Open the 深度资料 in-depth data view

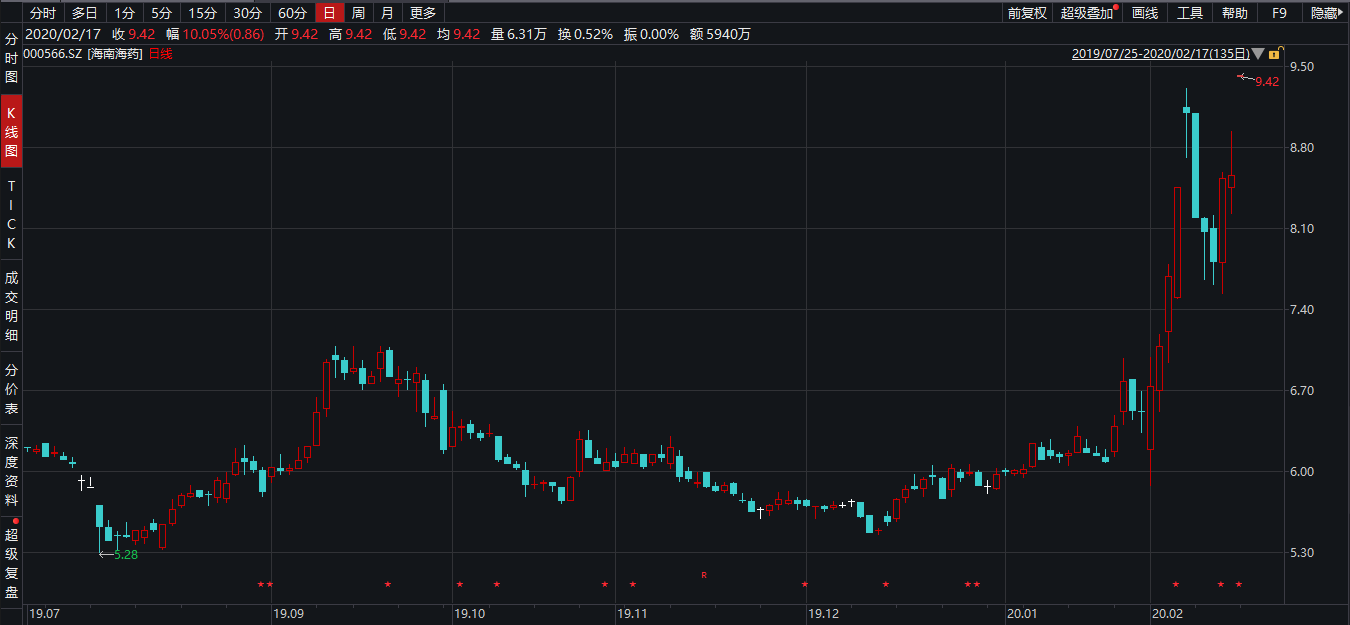click(12, 471)
